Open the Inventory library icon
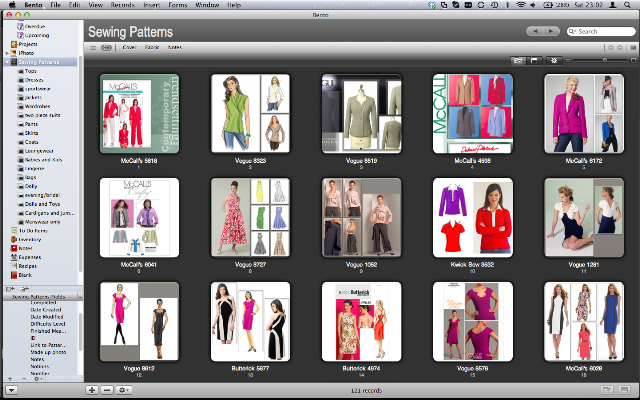This screenshot has height=400, width=640. [14, 240]
